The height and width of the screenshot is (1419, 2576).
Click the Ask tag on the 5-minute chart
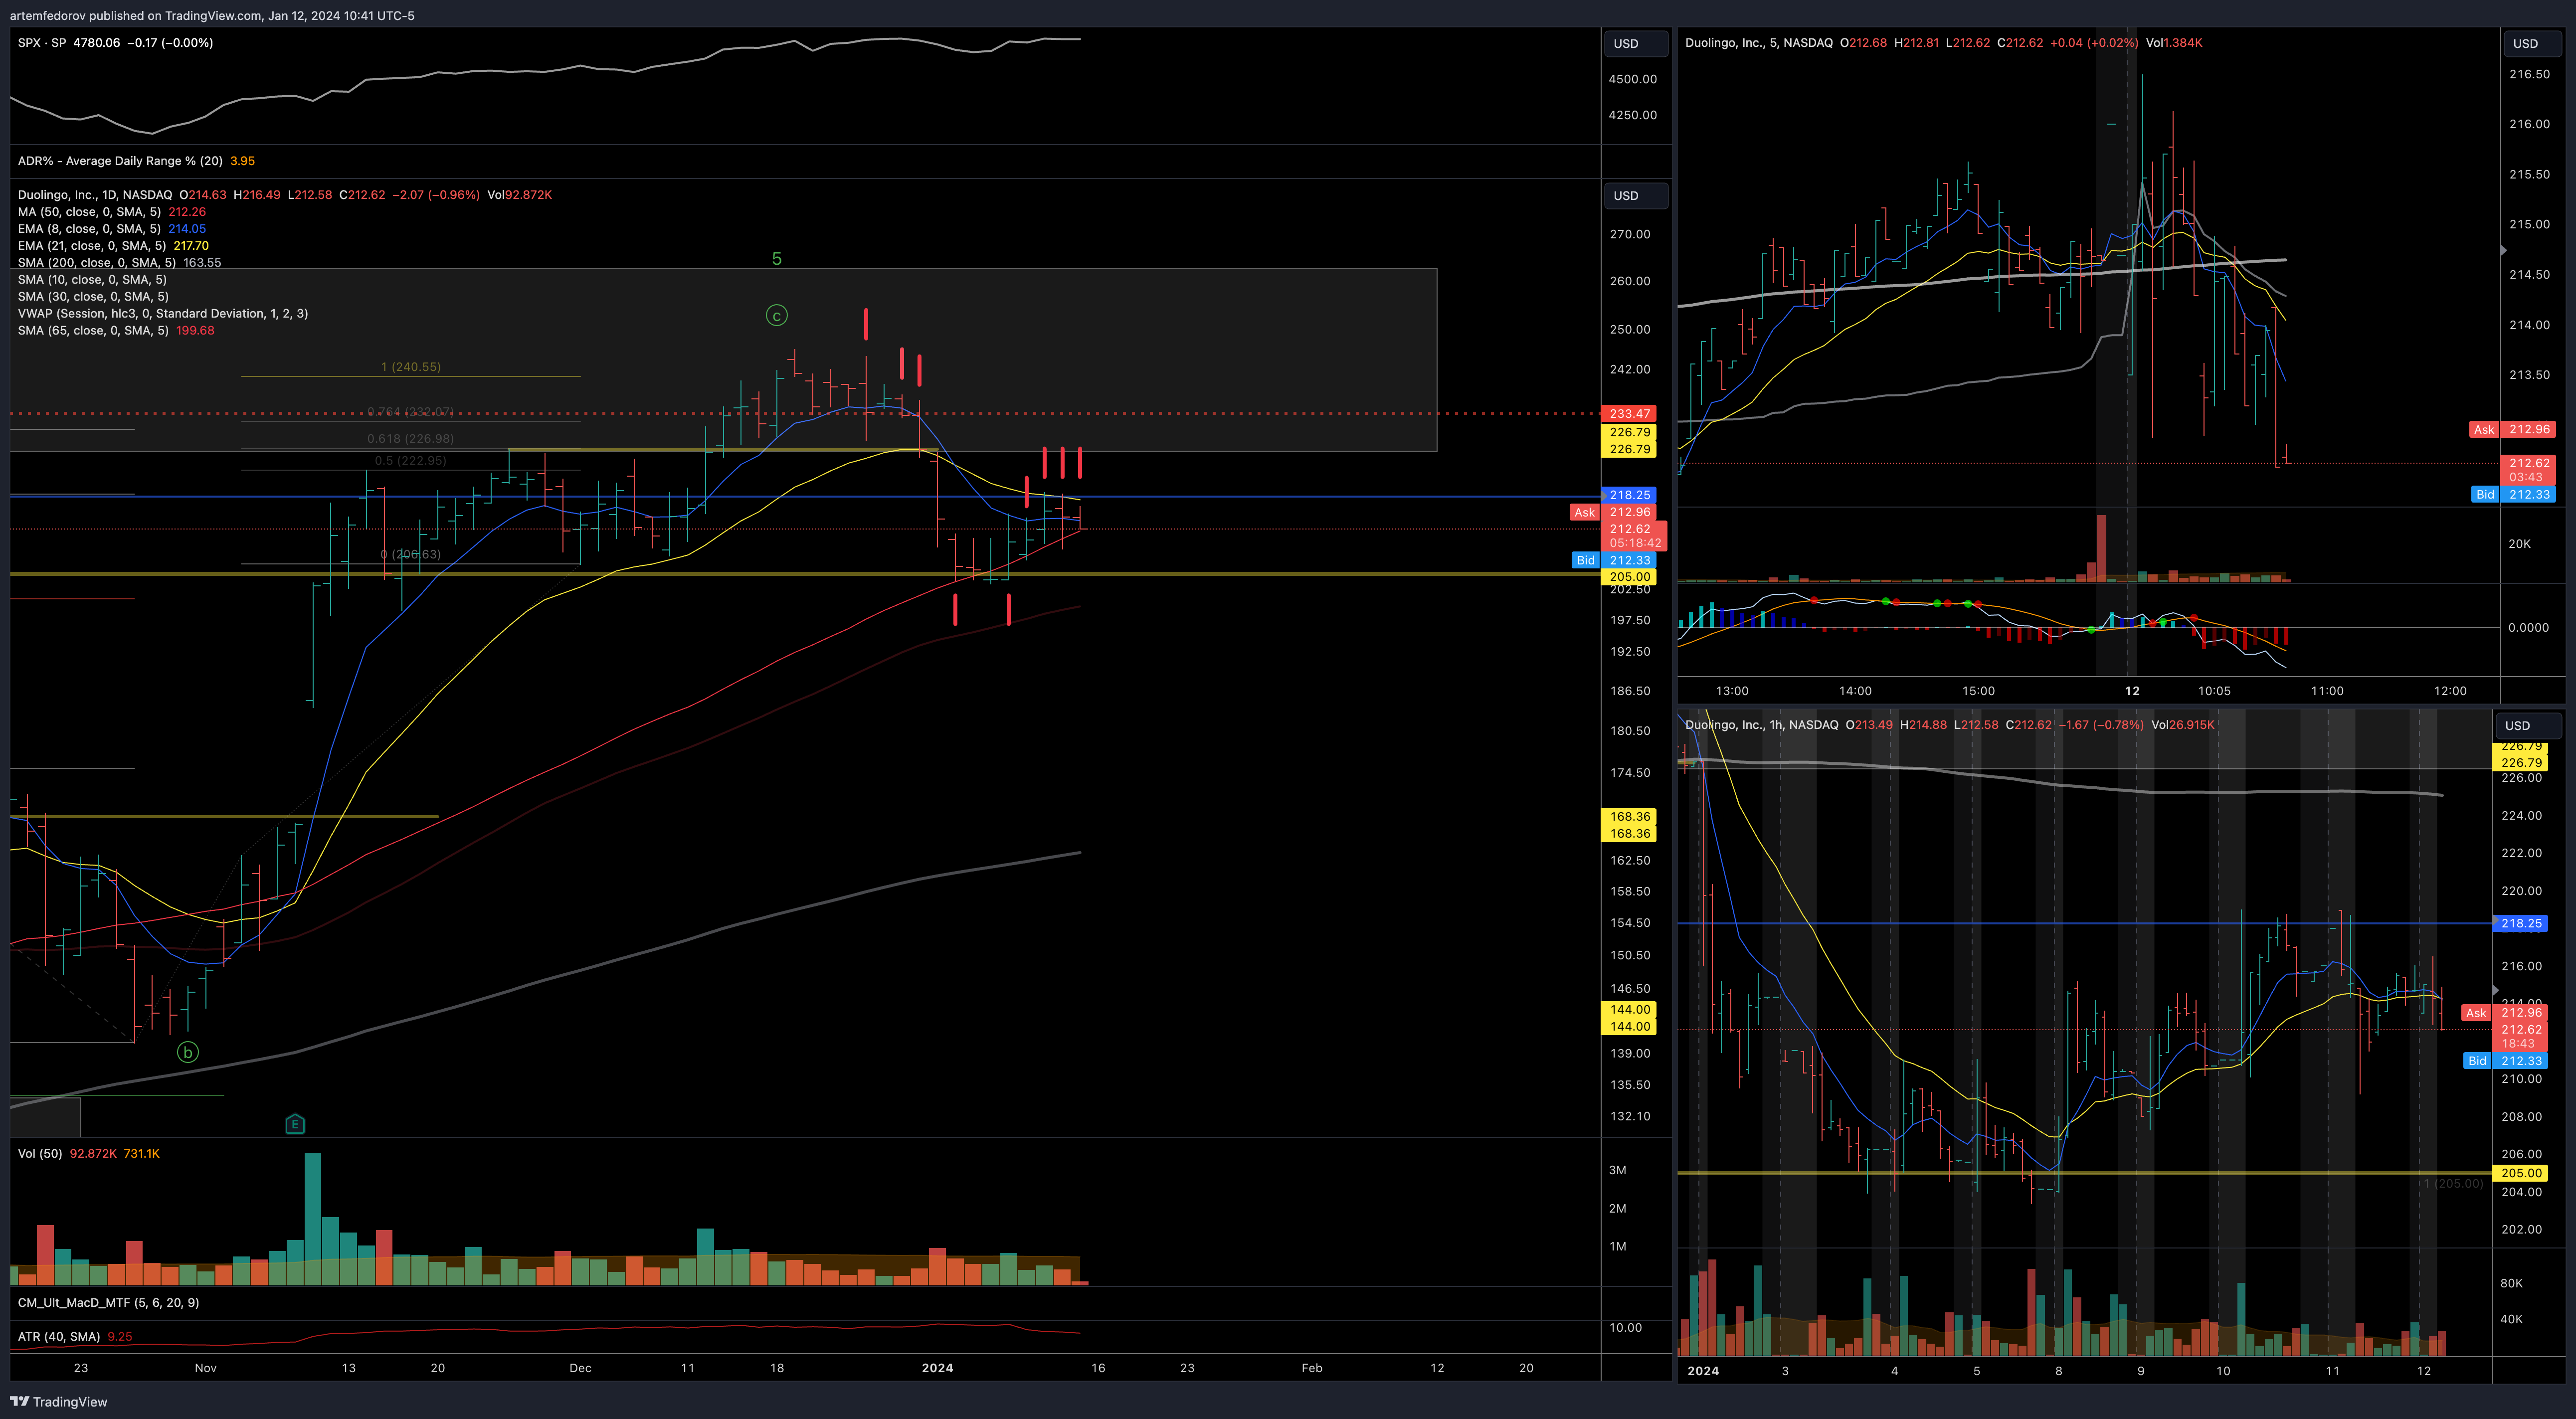click(2484, 429)
